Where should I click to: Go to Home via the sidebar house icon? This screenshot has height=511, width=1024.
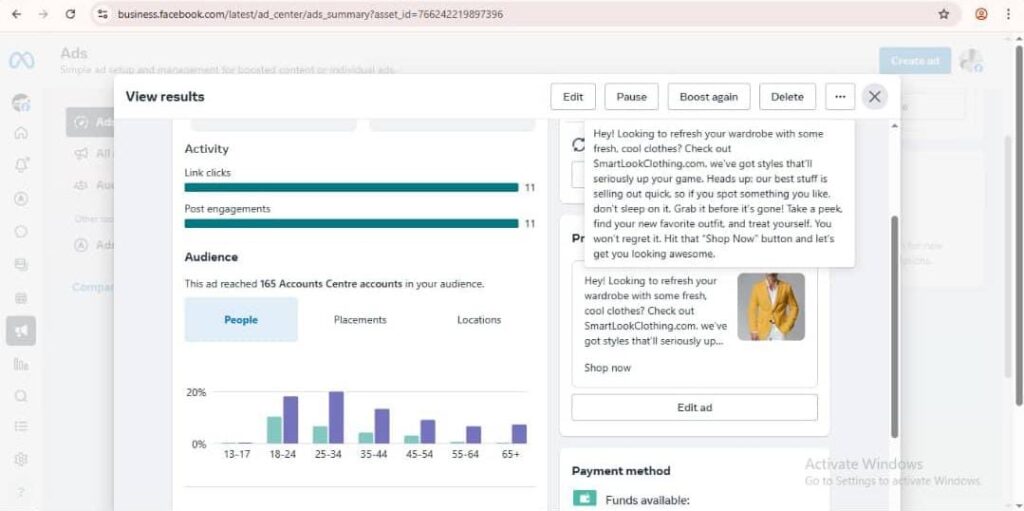point(21,133)
